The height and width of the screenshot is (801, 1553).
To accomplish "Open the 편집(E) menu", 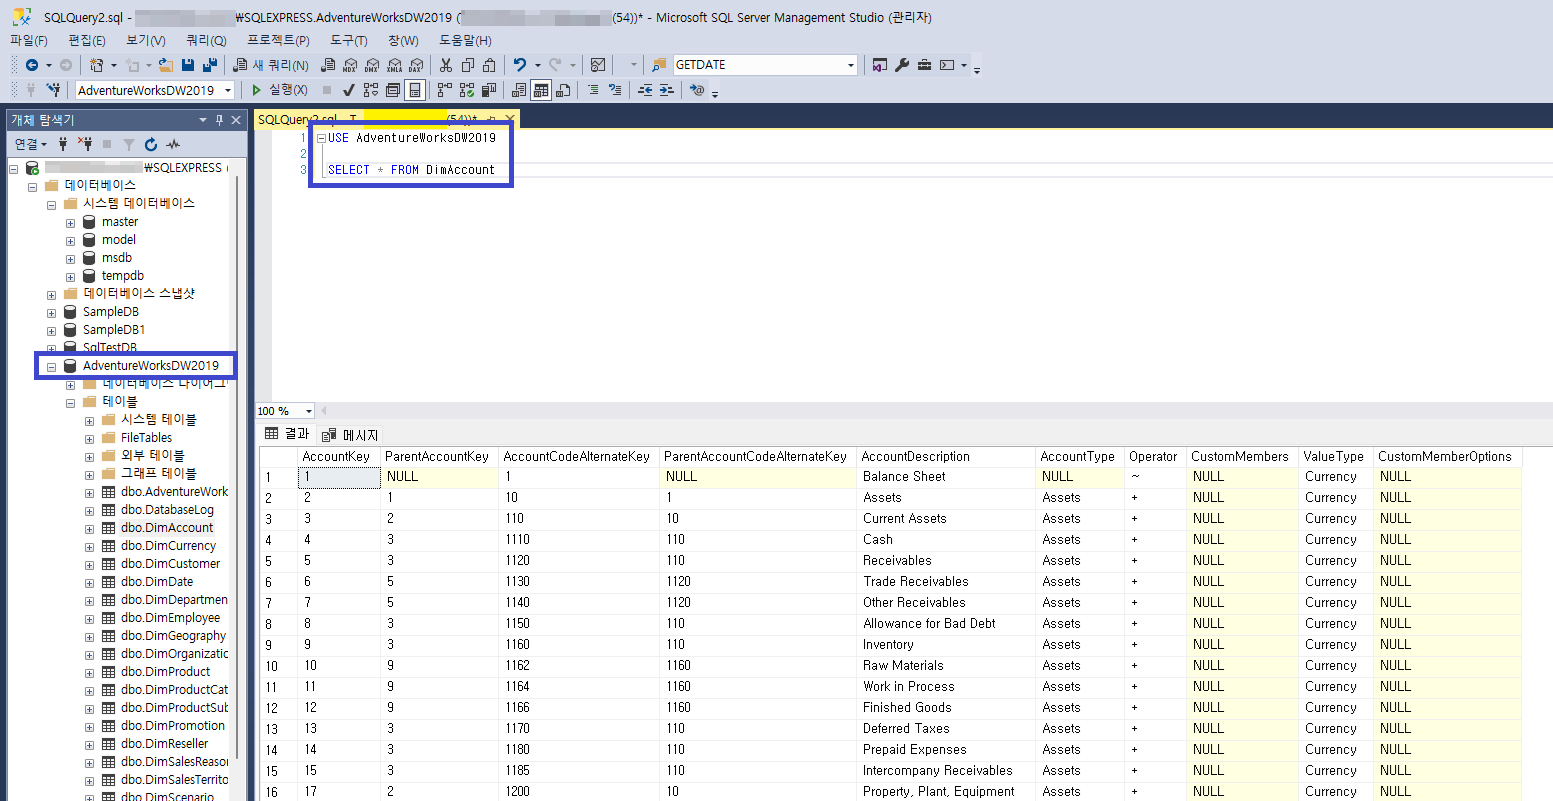I will point(87,40).
